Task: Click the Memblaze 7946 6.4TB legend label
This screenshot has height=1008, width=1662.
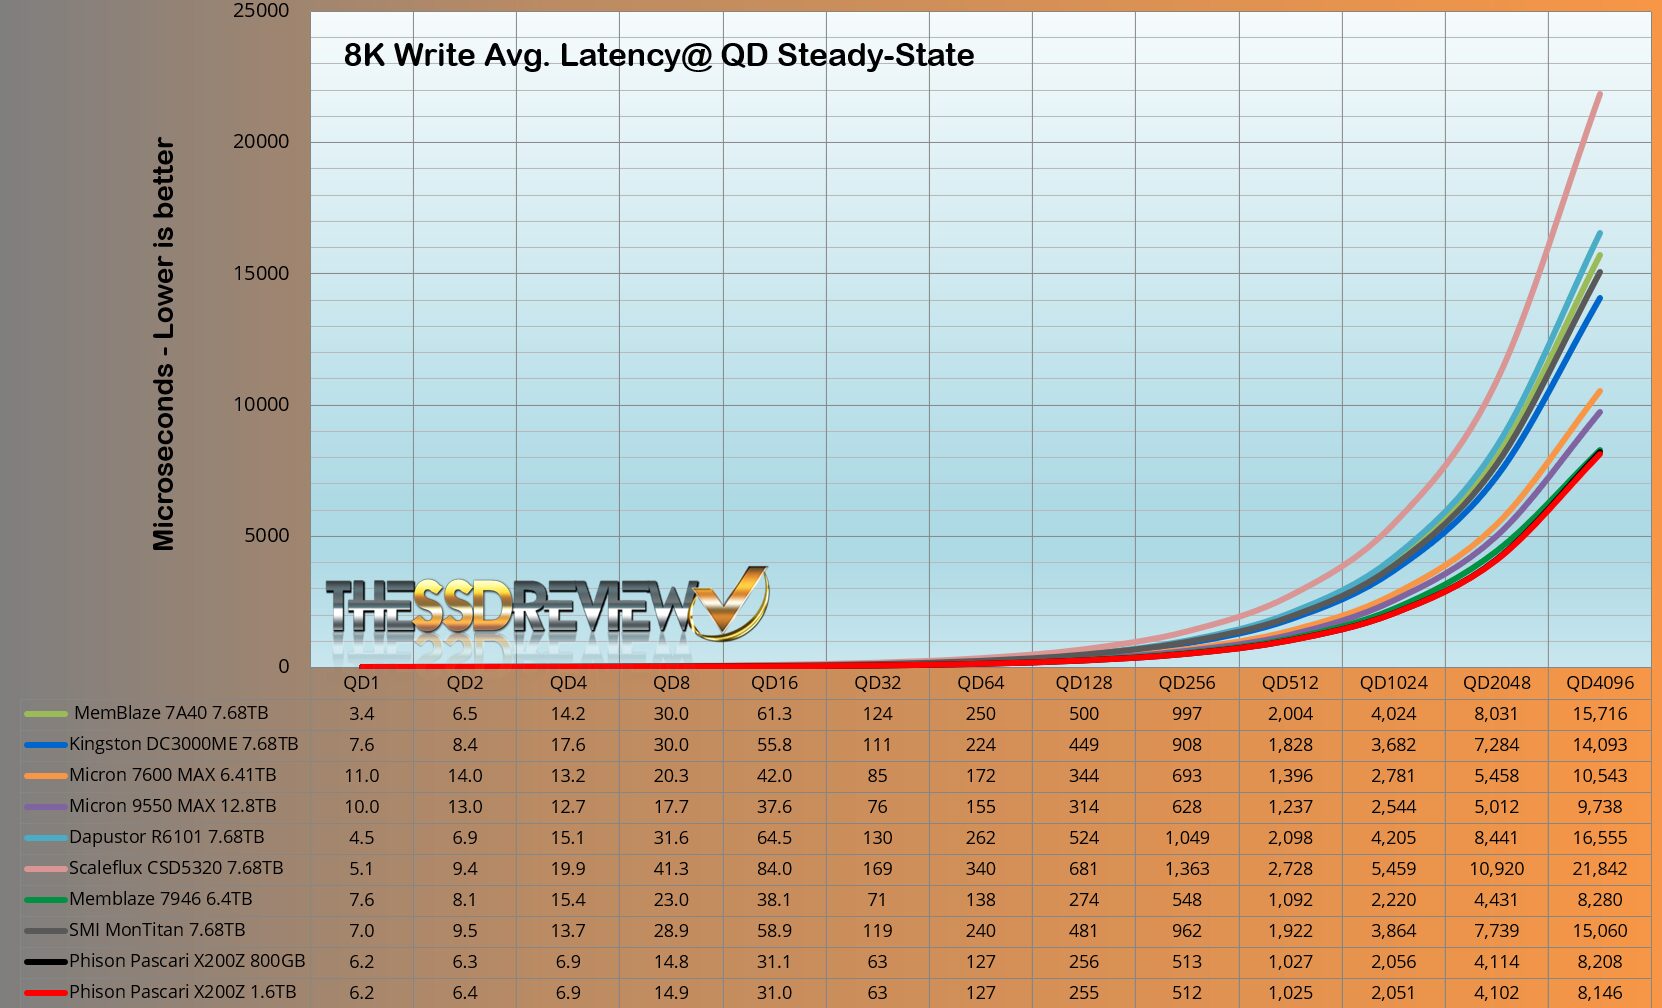Action: [160, 899]
